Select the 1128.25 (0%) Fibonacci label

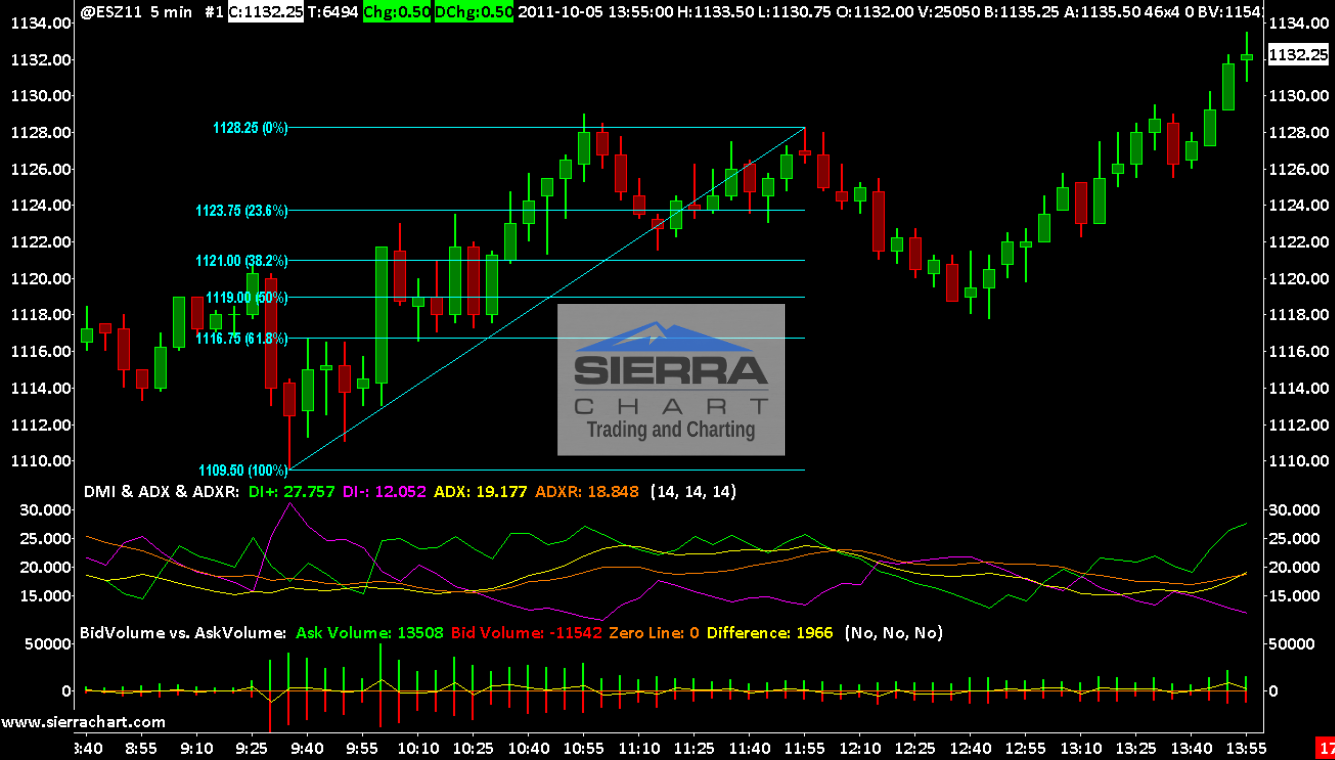[x=250, y=128]
